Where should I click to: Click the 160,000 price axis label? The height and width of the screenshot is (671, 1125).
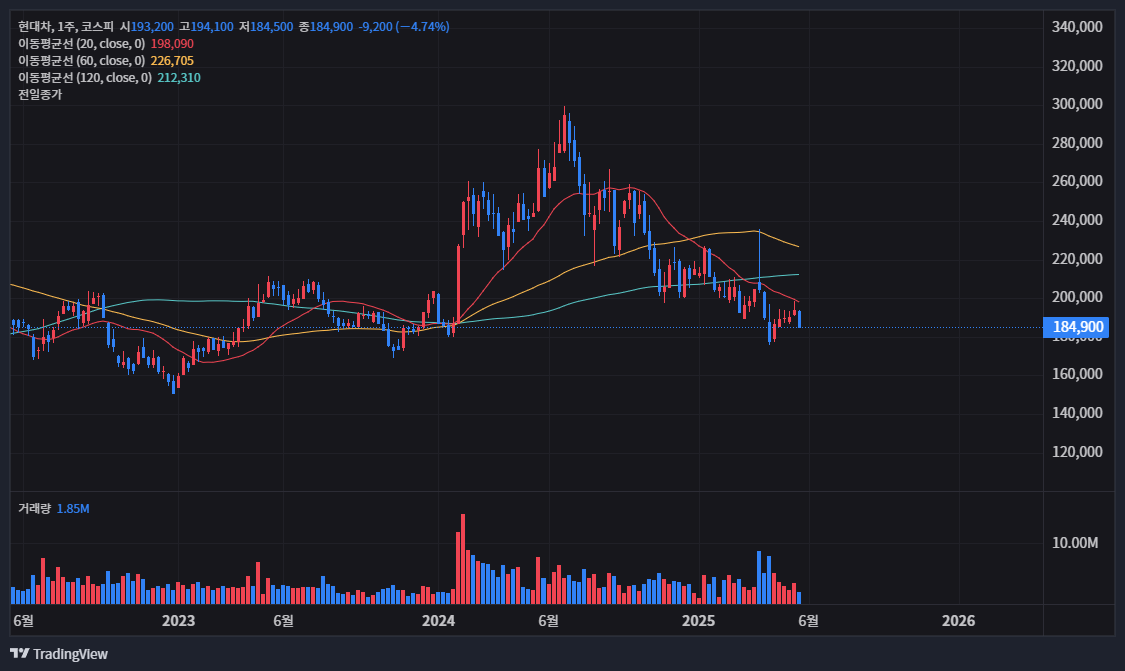coord(1077,374)
